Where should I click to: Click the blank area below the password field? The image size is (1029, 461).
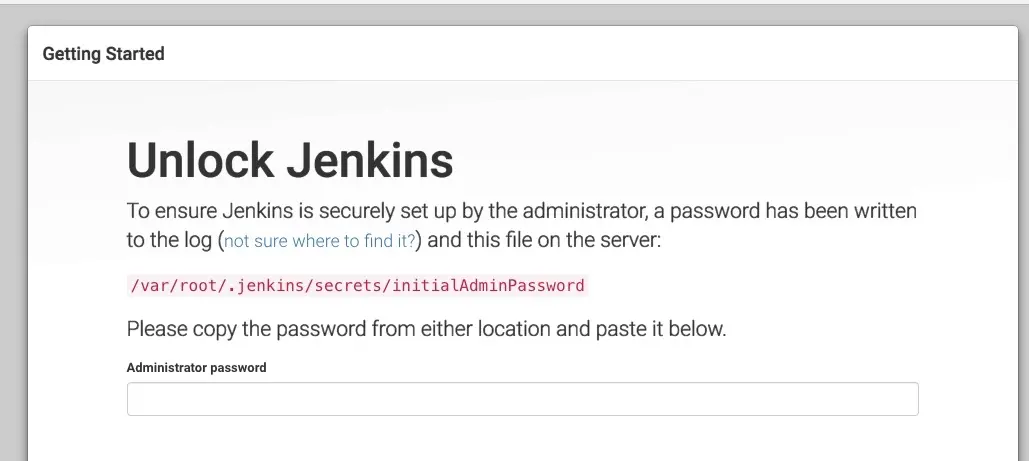pos(522,440)
